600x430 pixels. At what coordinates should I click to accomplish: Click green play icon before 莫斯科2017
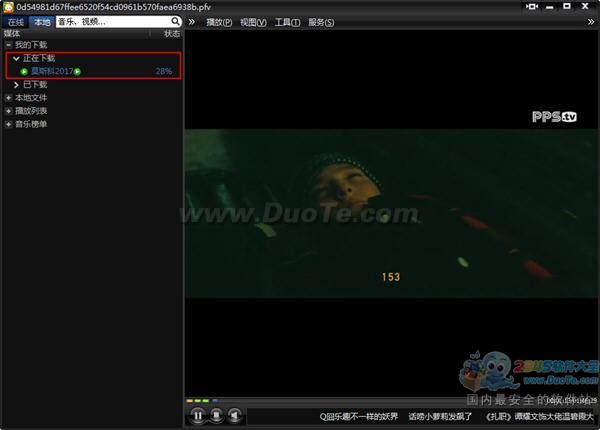24,72
